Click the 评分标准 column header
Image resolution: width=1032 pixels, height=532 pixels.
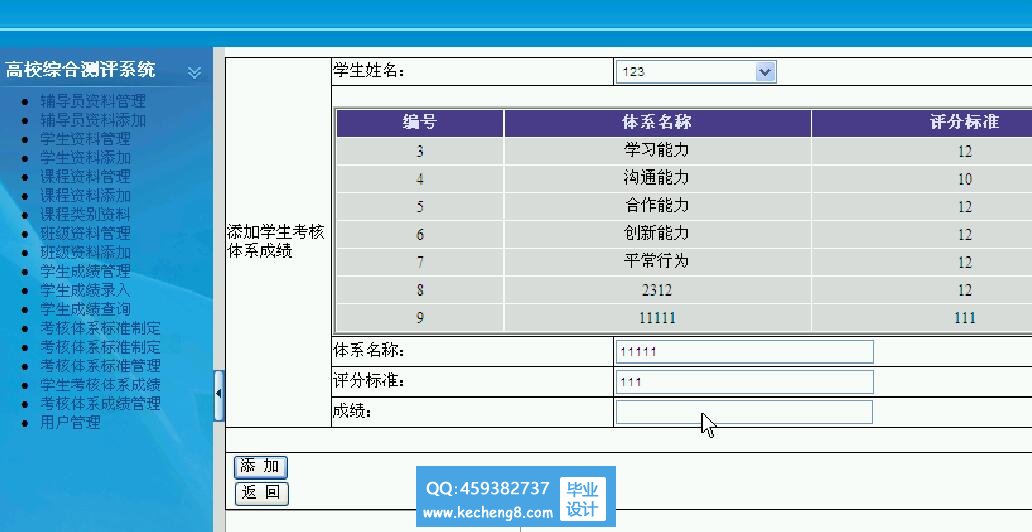[964, 122]
